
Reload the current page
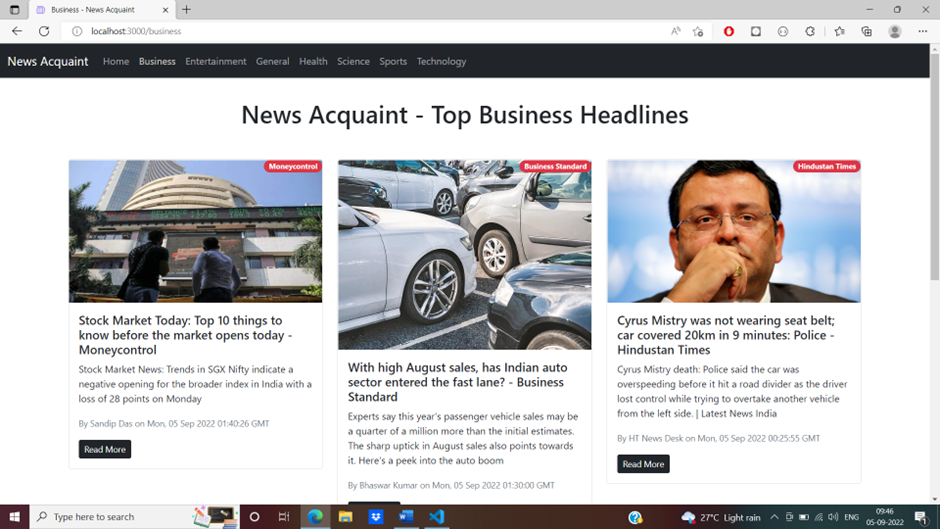click(44, 31)
